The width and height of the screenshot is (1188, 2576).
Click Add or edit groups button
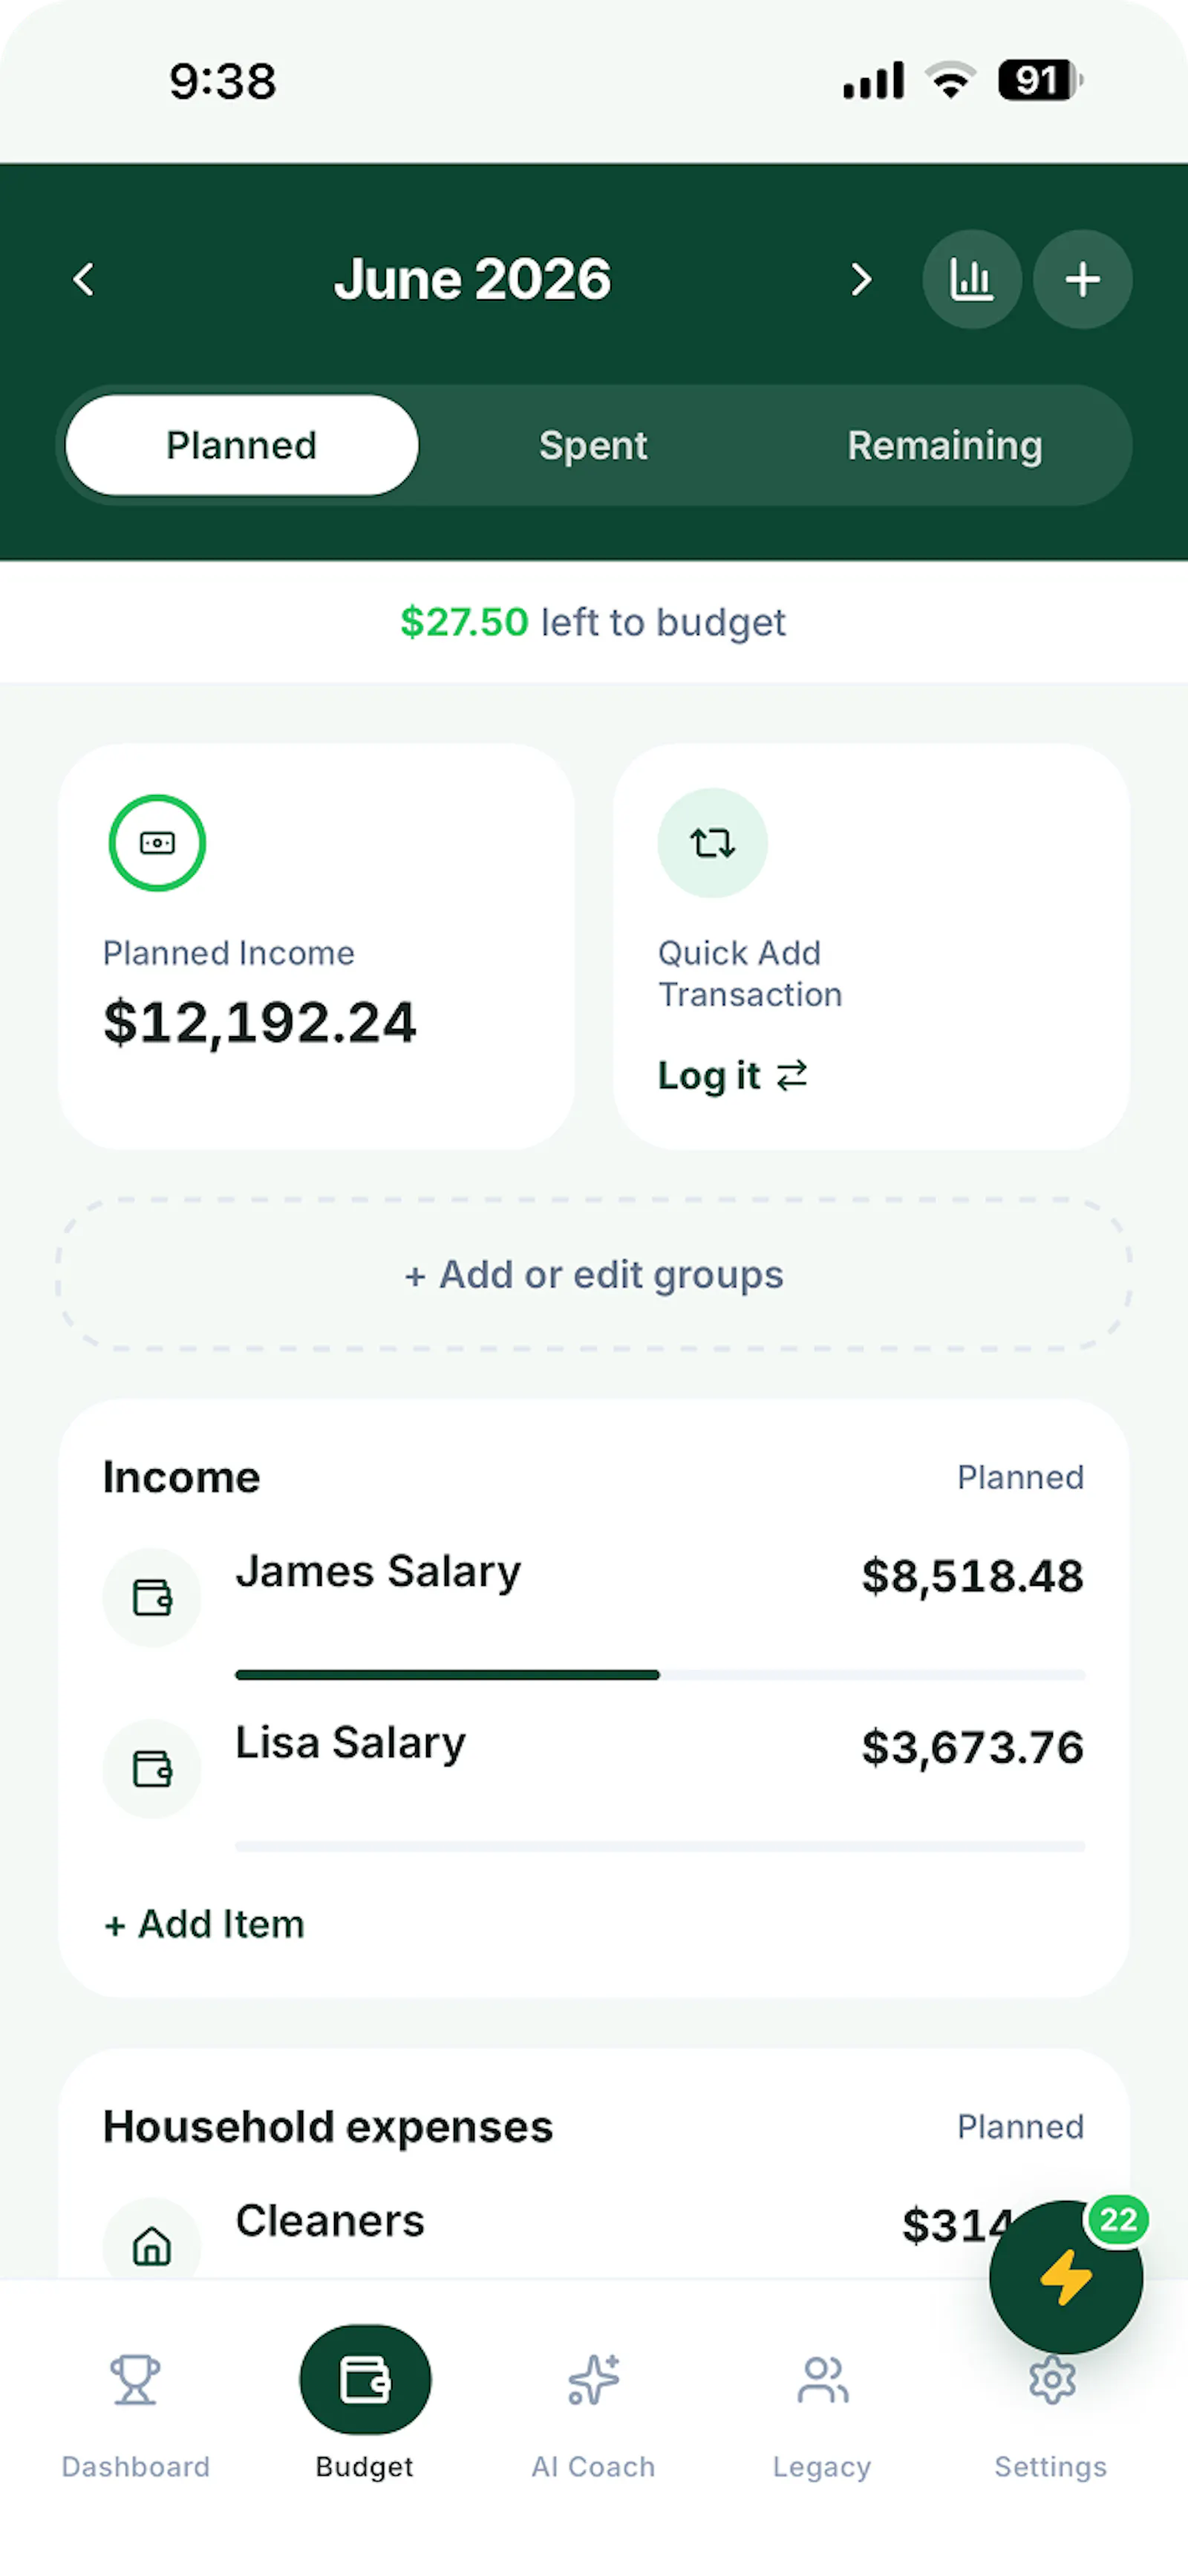[593, 1274]
